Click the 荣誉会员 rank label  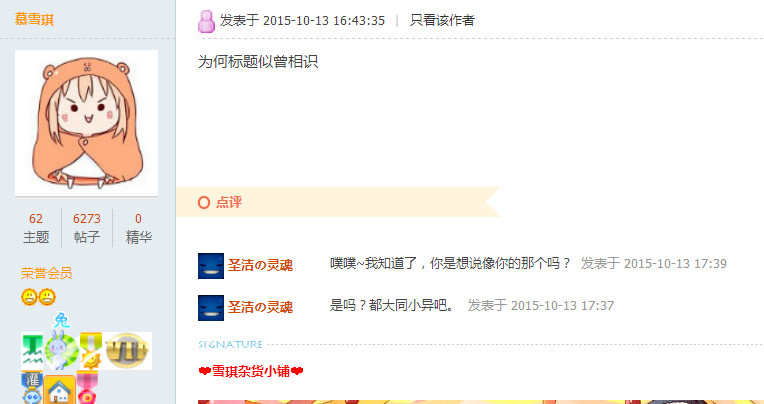click(x=46, y=273)
